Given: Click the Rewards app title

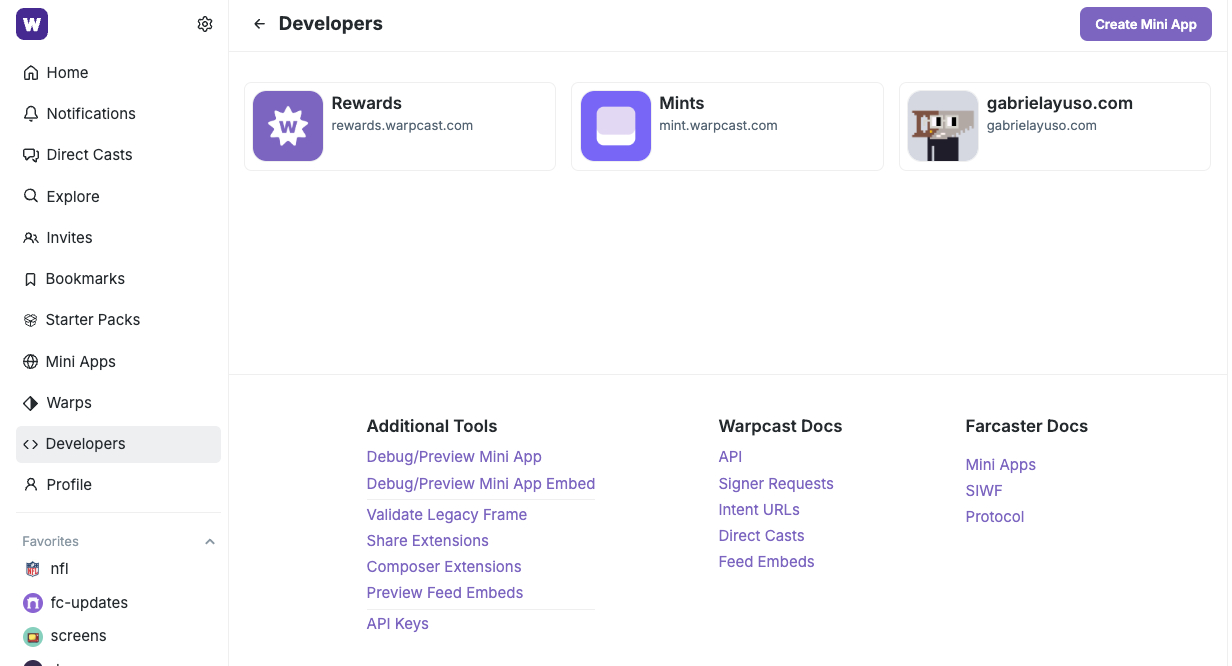Looking at the screenshot, I should (x=367, y=103).
